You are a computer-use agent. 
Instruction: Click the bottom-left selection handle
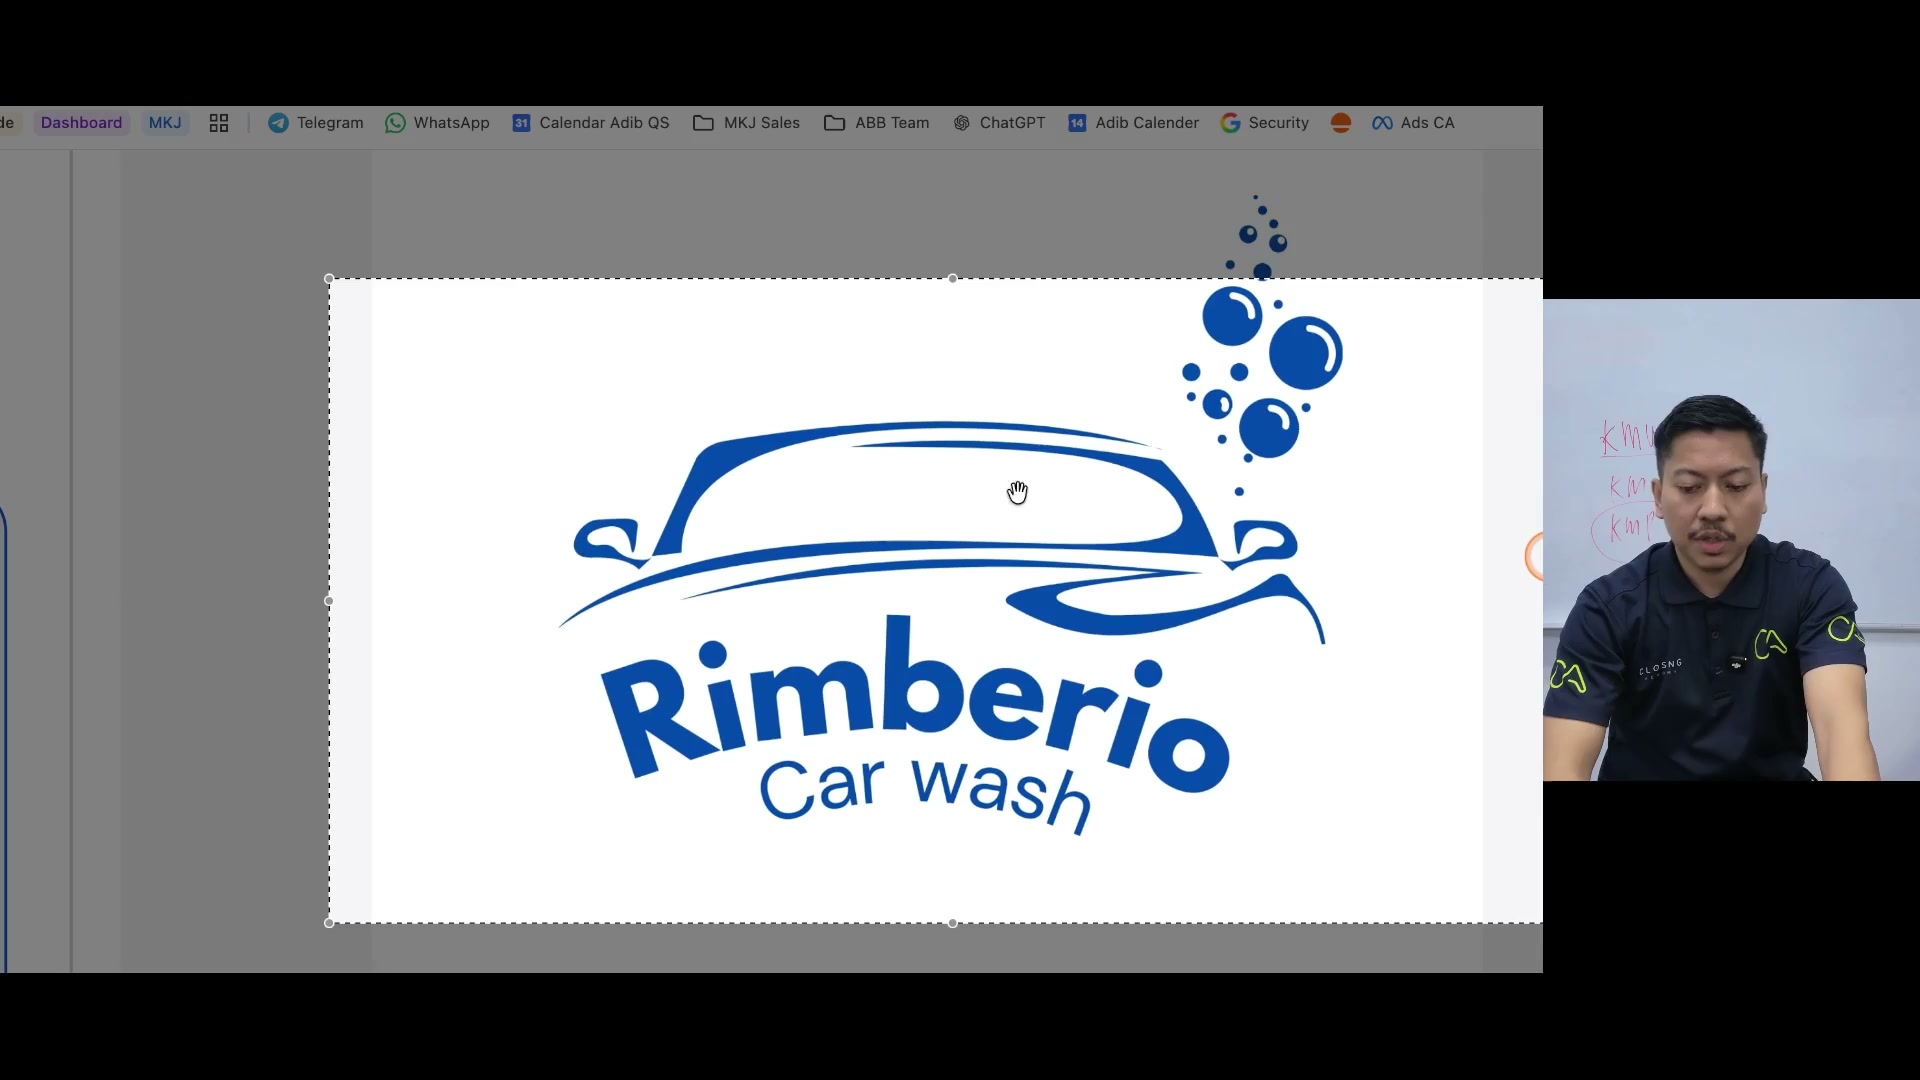(x=329, y=923)
